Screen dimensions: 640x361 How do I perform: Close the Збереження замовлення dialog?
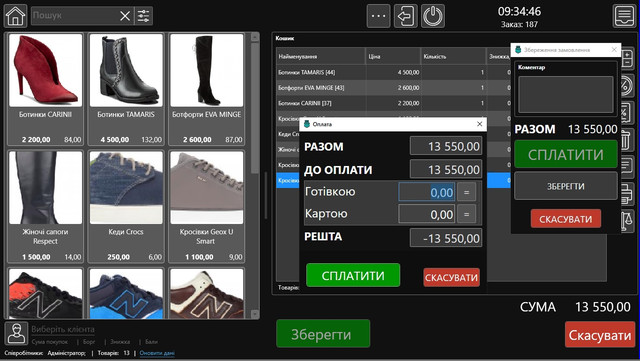614,49
